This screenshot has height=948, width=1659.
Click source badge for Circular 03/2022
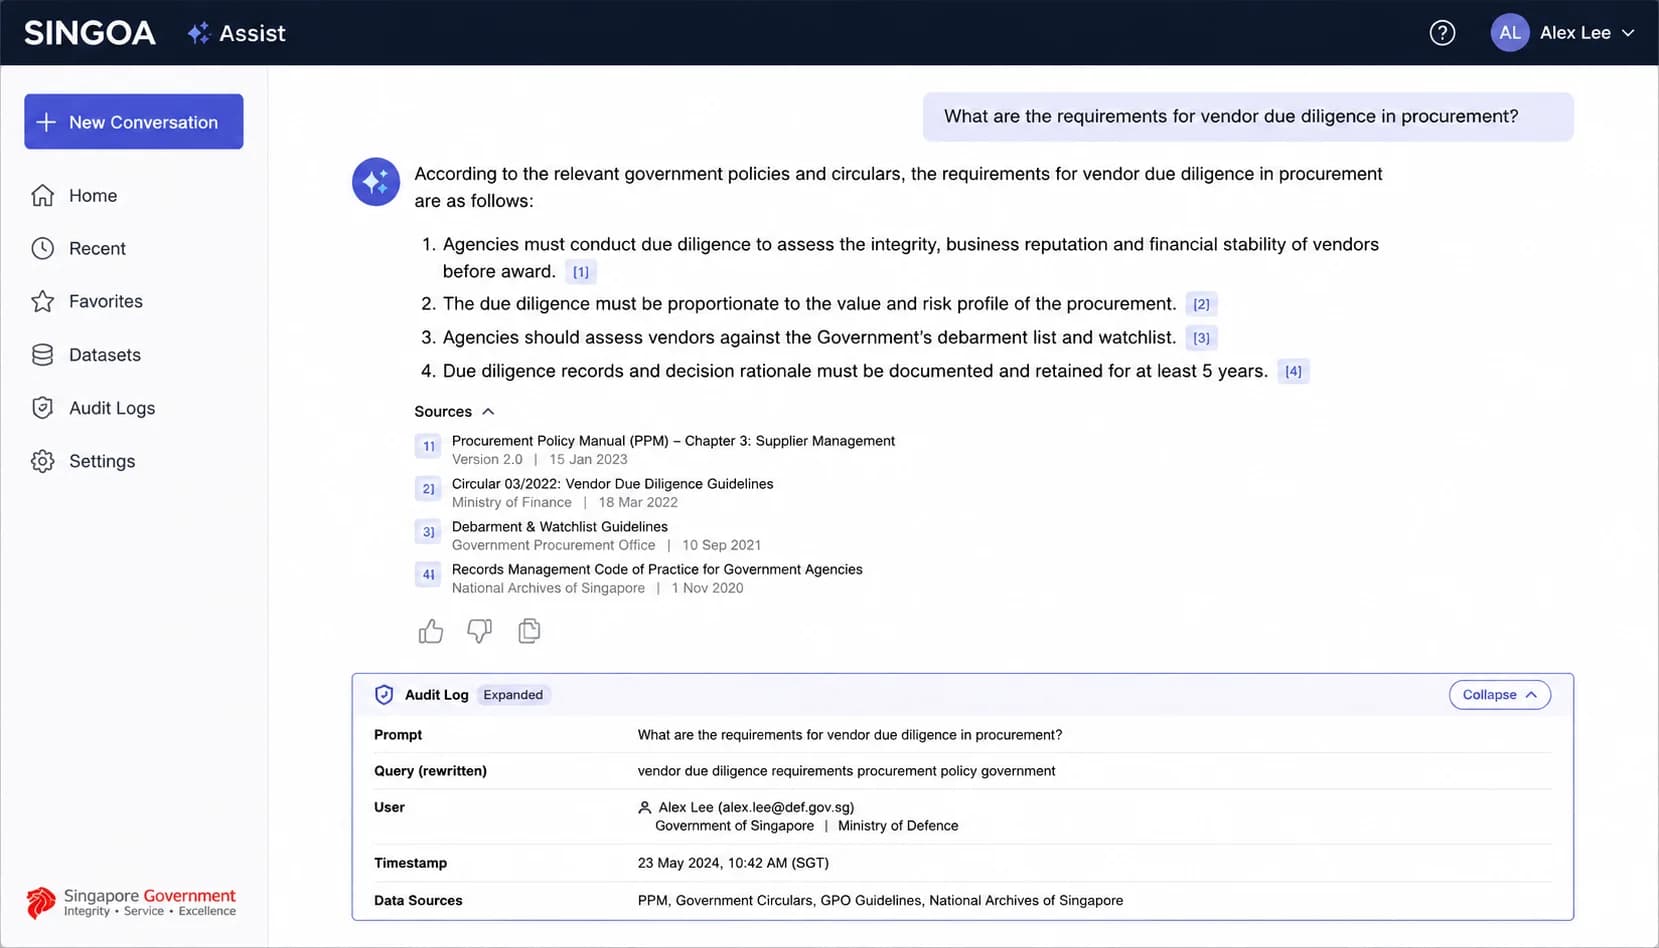click(x=428, y=489)
